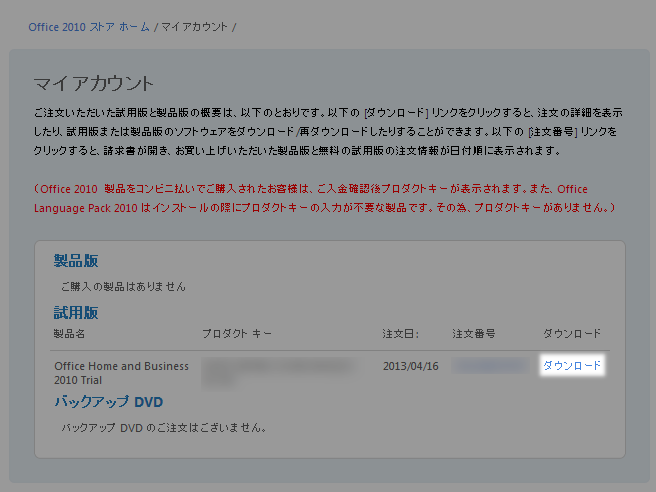Screen dimensions: 656x492
Task: Click the プロダクト キー column header
Action: coord(237,334)
